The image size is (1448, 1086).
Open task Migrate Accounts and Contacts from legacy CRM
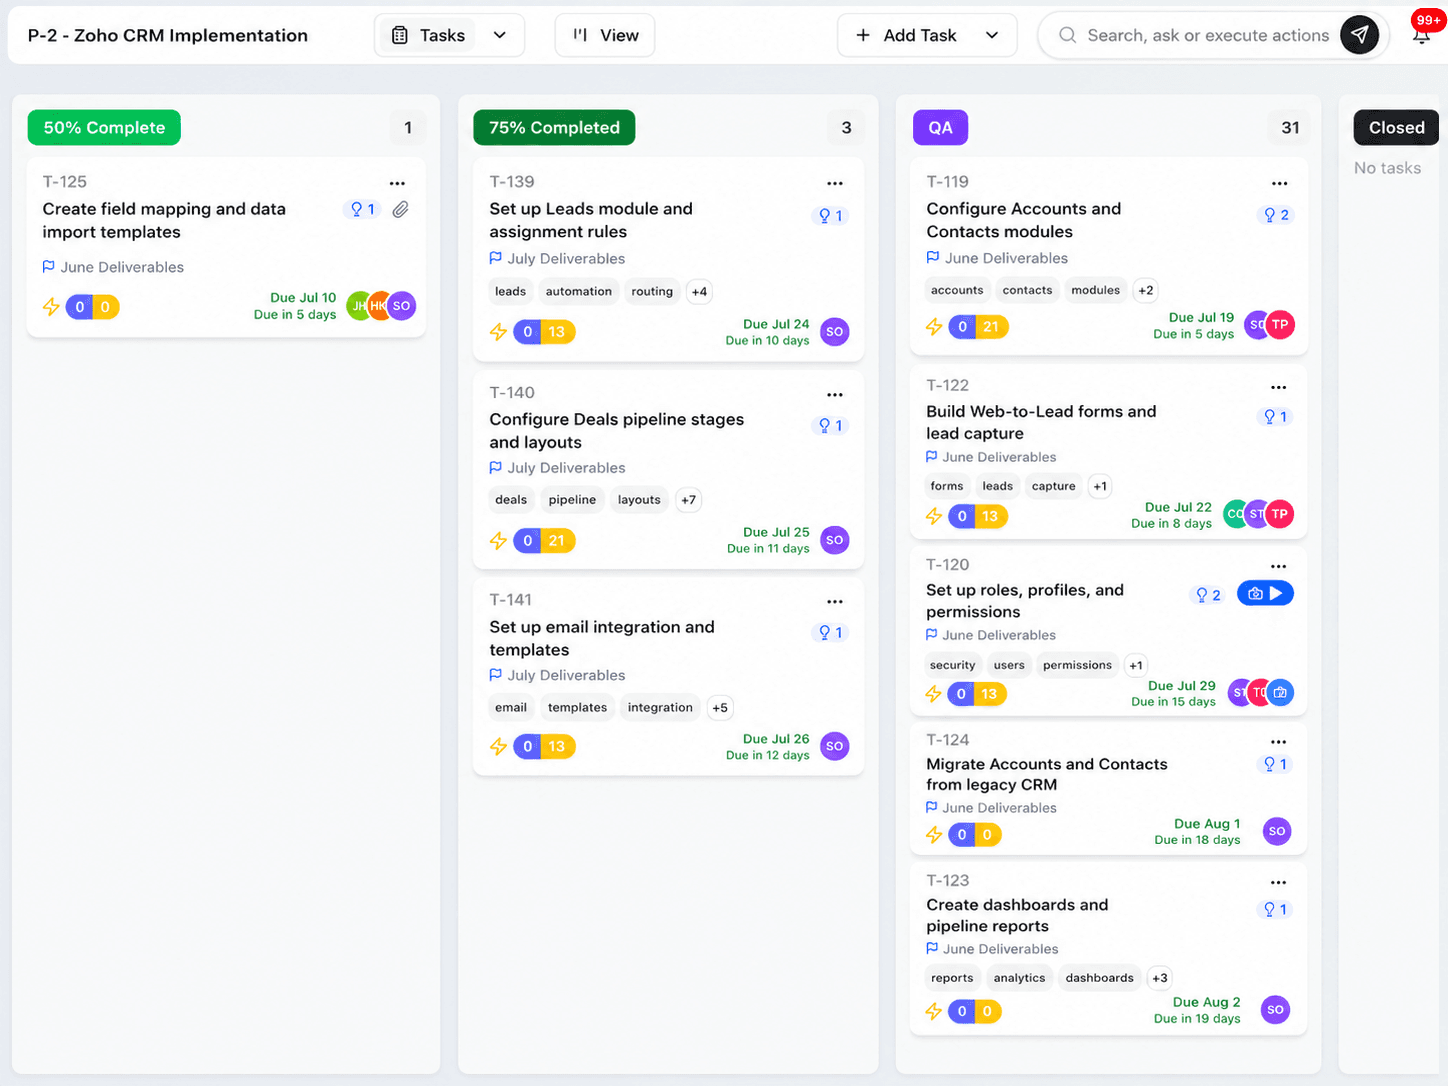pyautogui.click(x=1046, y=774)
